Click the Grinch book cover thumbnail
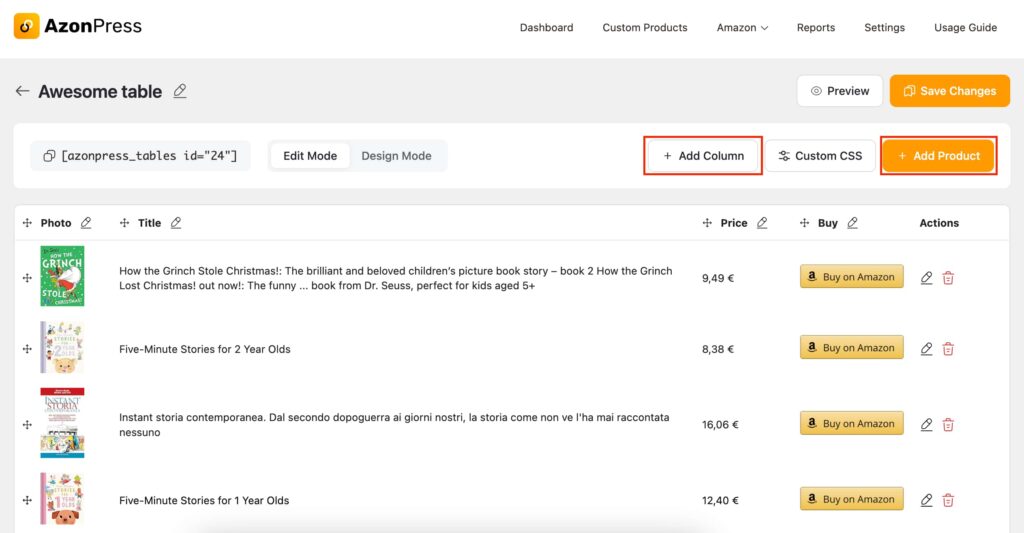The image size is (1024, 533). click(62, 276)
